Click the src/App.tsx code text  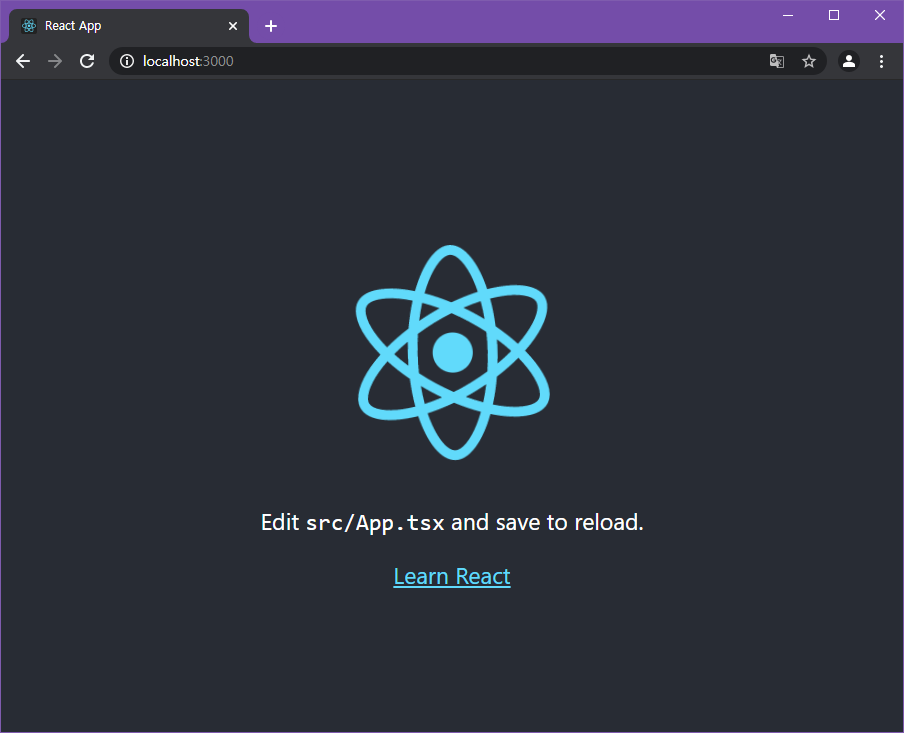pyautogui.click(x=375, y=523)
